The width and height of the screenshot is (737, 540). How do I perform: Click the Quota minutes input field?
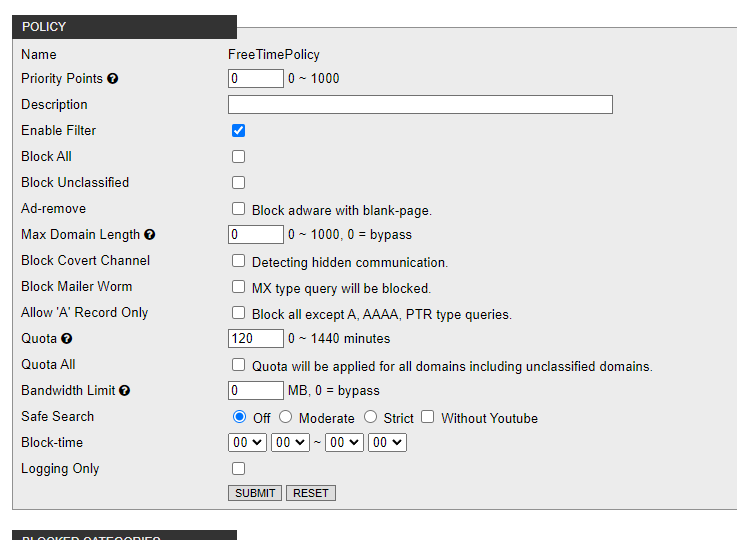coord(256,339)
